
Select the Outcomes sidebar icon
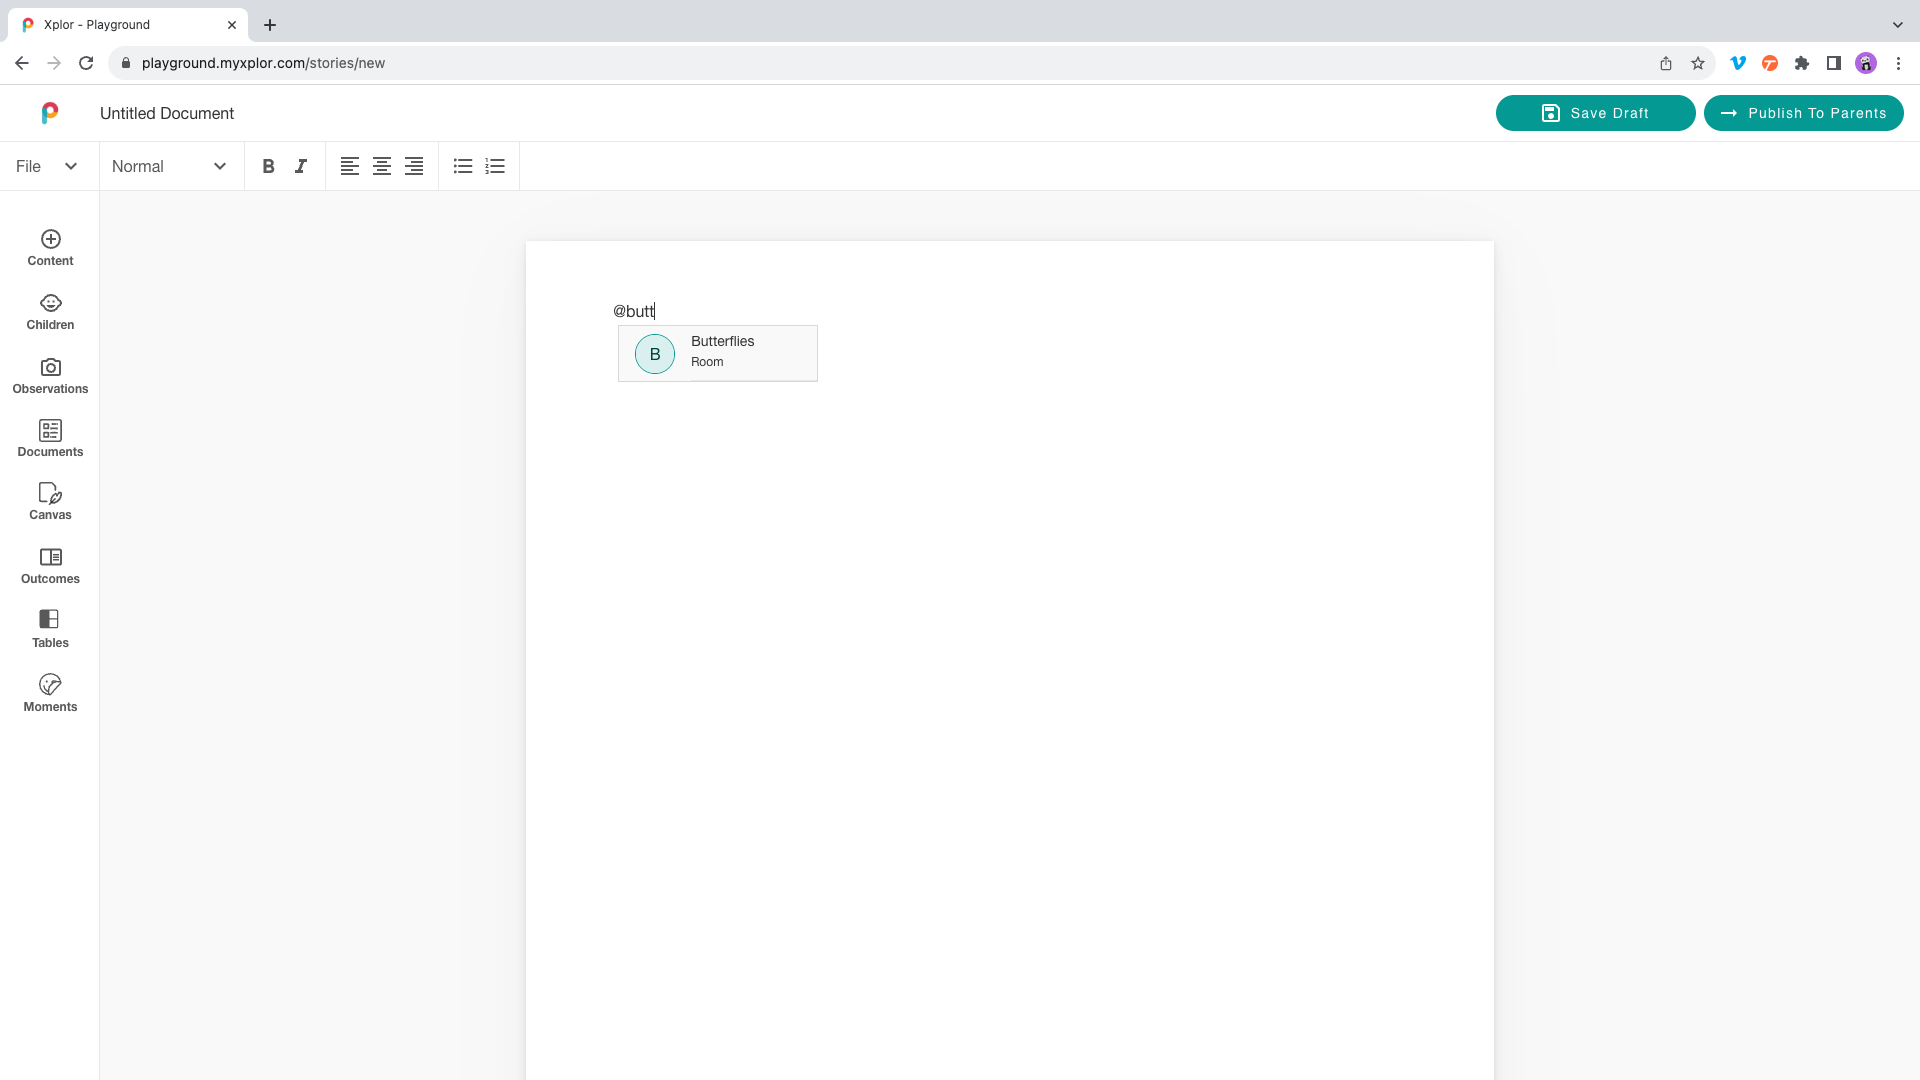click(50, 565)
